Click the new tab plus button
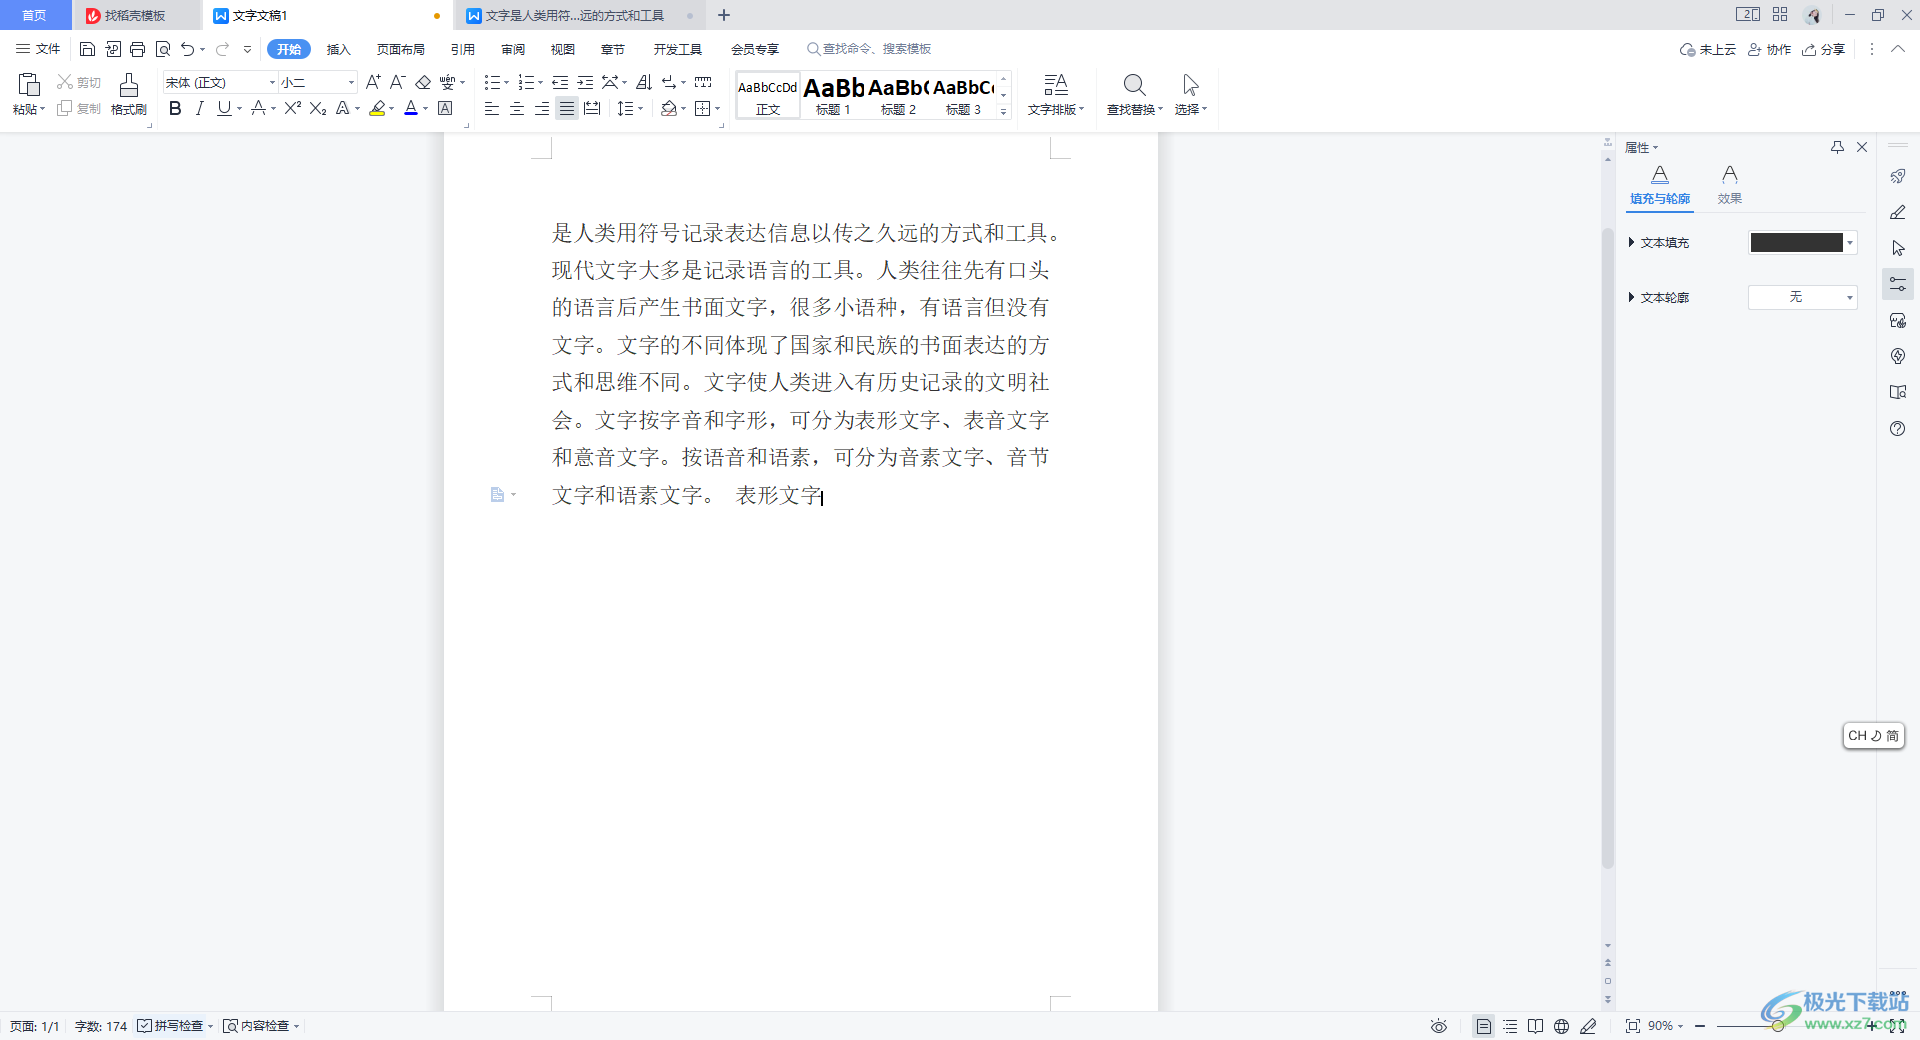 (724, 15)
